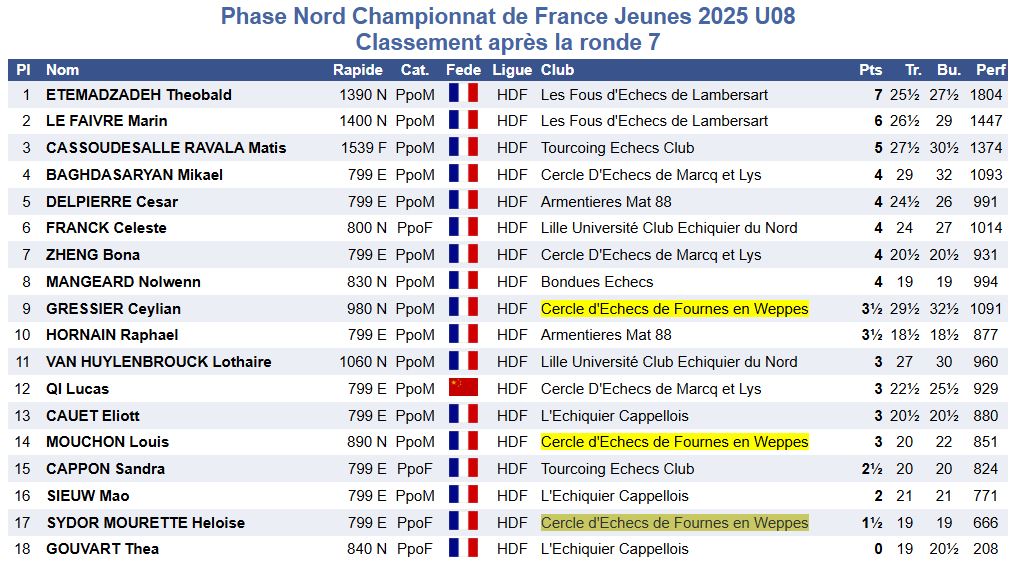The height and width of the screenshot is (565, 1009).
Task: Click Bondues Echecs club name
Action: (x=597, y=281)
